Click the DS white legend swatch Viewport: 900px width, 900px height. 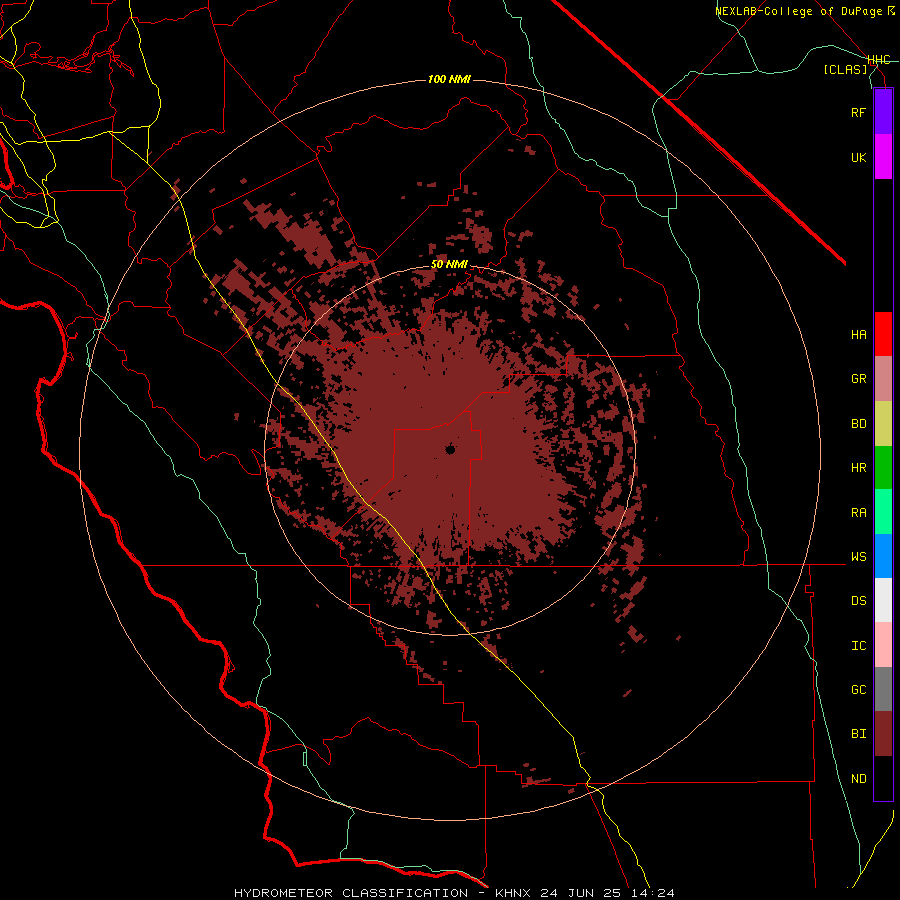(x=883, y=600)
